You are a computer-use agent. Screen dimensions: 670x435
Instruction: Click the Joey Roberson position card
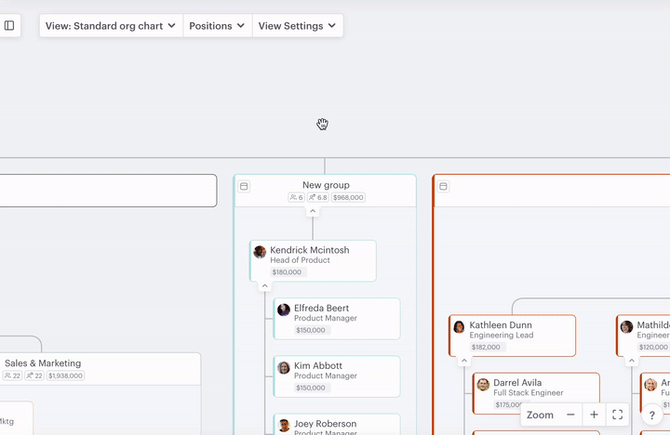337,424
